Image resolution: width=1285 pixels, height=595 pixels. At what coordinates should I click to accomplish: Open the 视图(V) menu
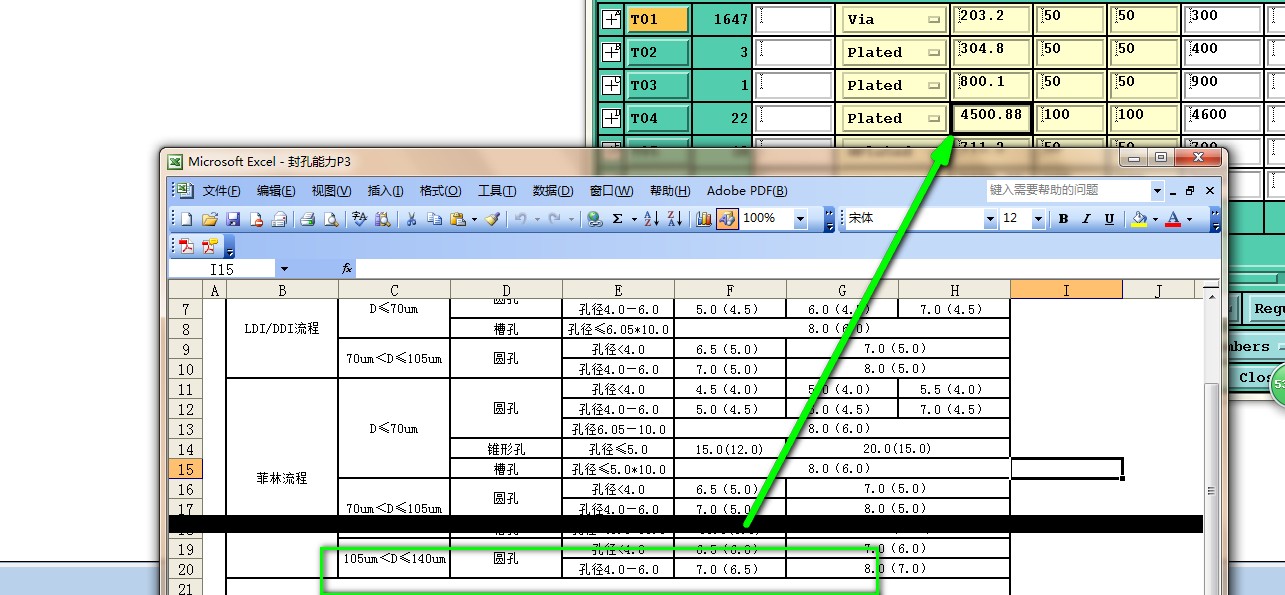click(331, 190)
